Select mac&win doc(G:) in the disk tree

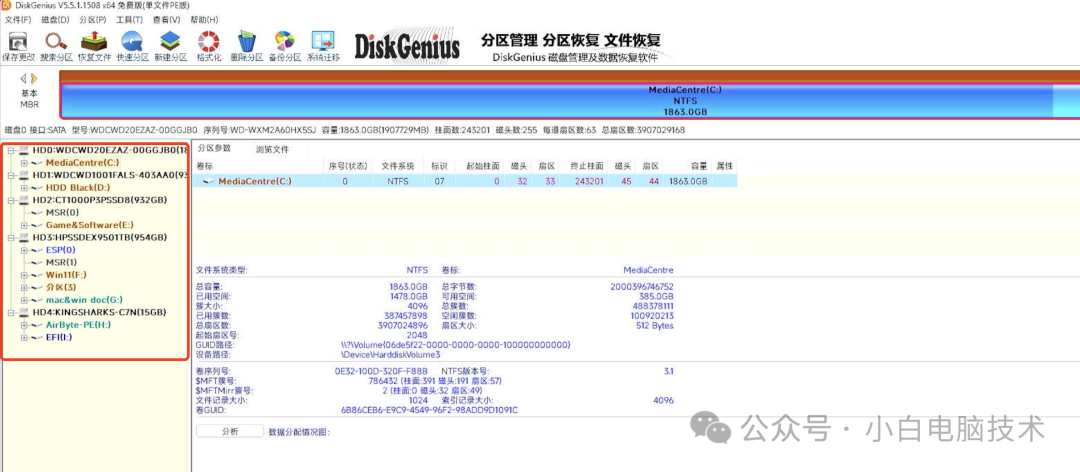[x=85, y=300]
